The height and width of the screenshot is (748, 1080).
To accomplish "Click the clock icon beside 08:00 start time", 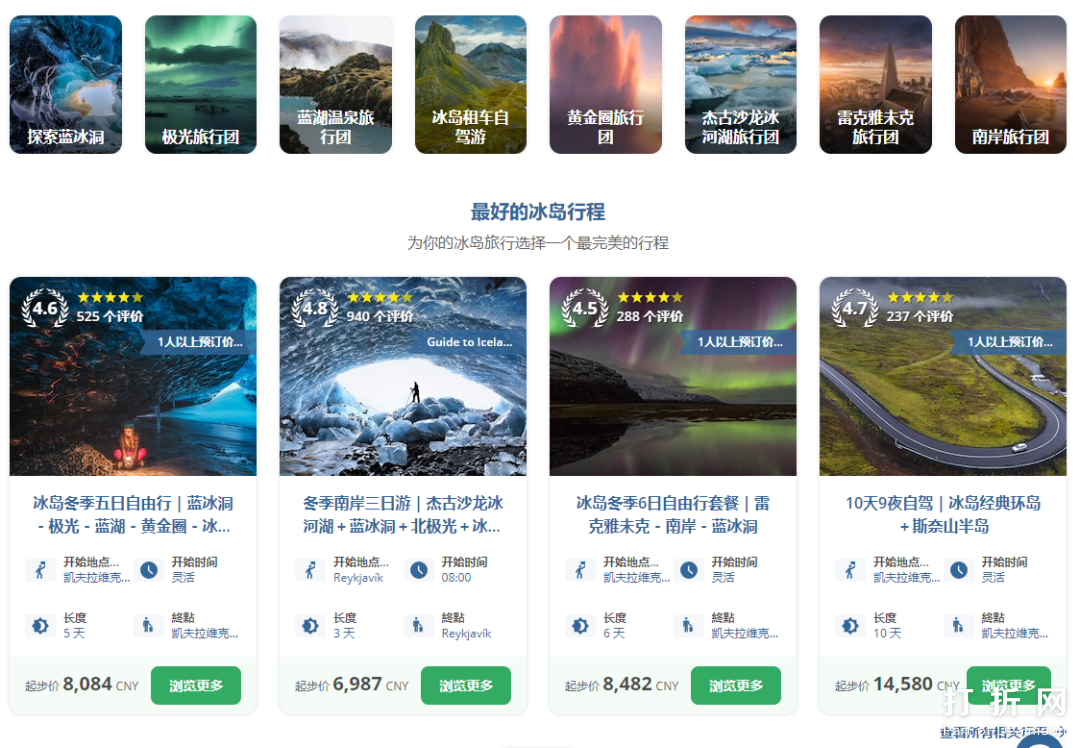I will (x=419, y=570).
